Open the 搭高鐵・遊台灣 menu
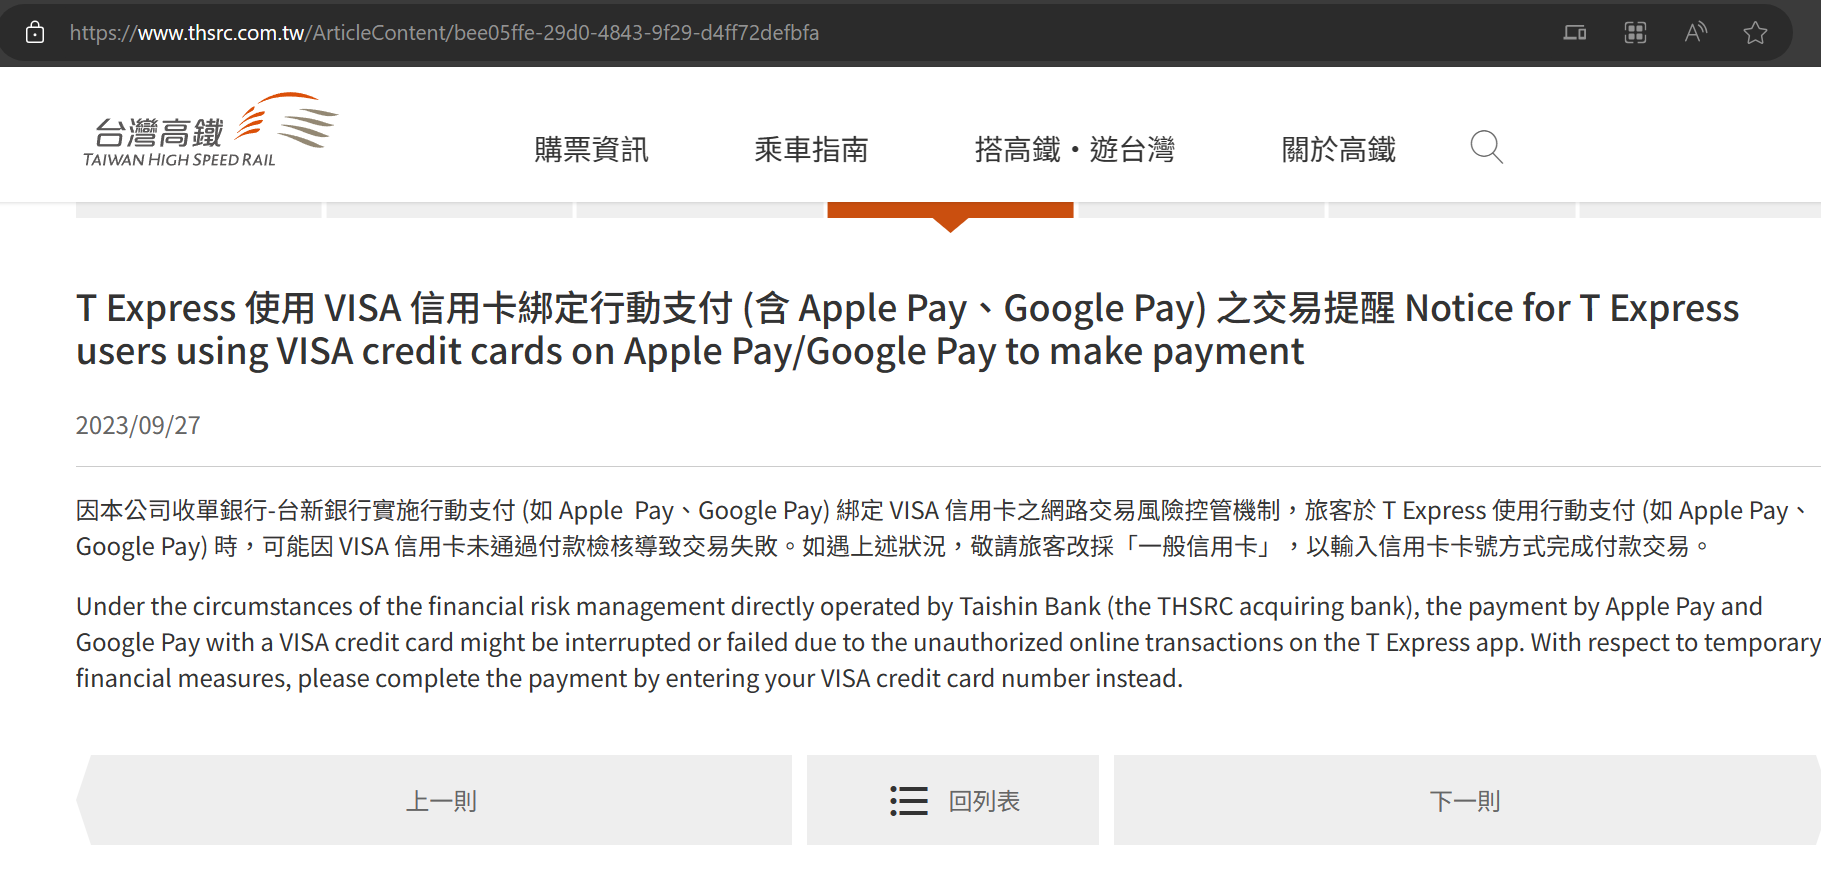The width and height of the screenshot is (1821, 879). pos(1075,150)
